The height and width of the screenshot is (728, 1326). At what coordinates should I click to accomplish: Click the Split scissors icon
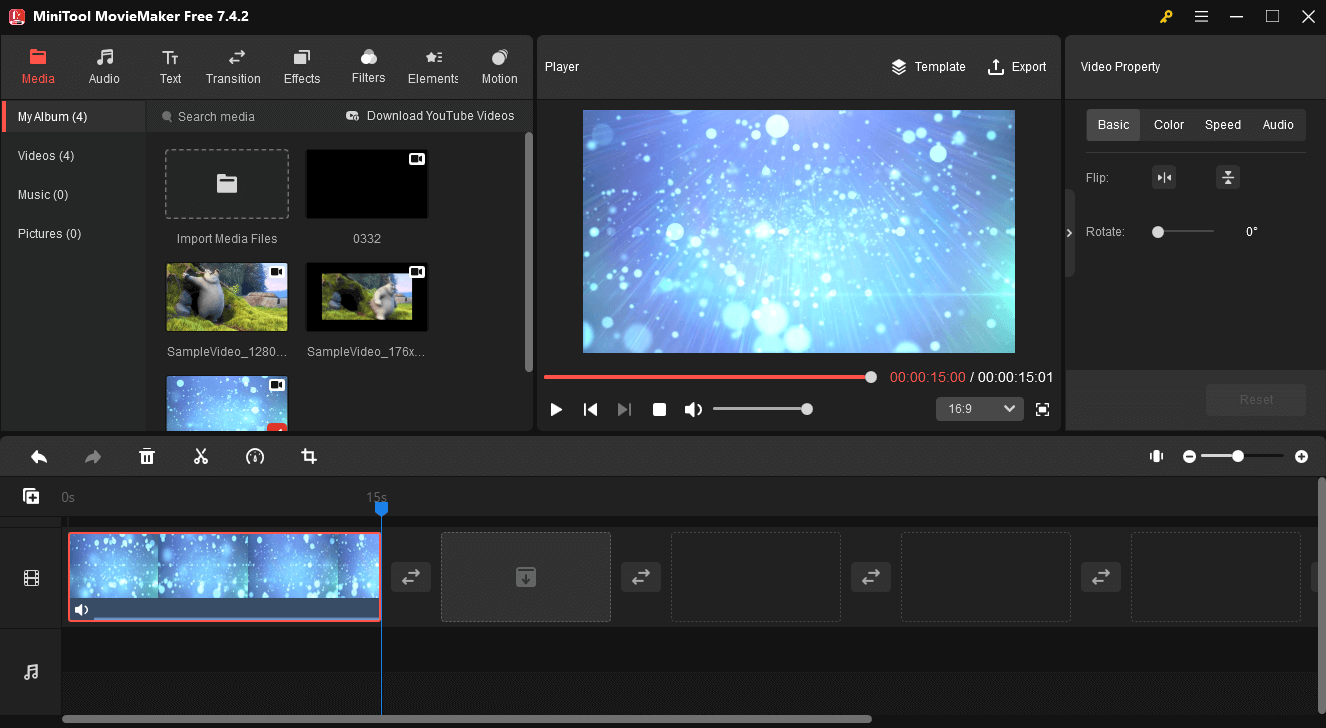pos(201,457)
